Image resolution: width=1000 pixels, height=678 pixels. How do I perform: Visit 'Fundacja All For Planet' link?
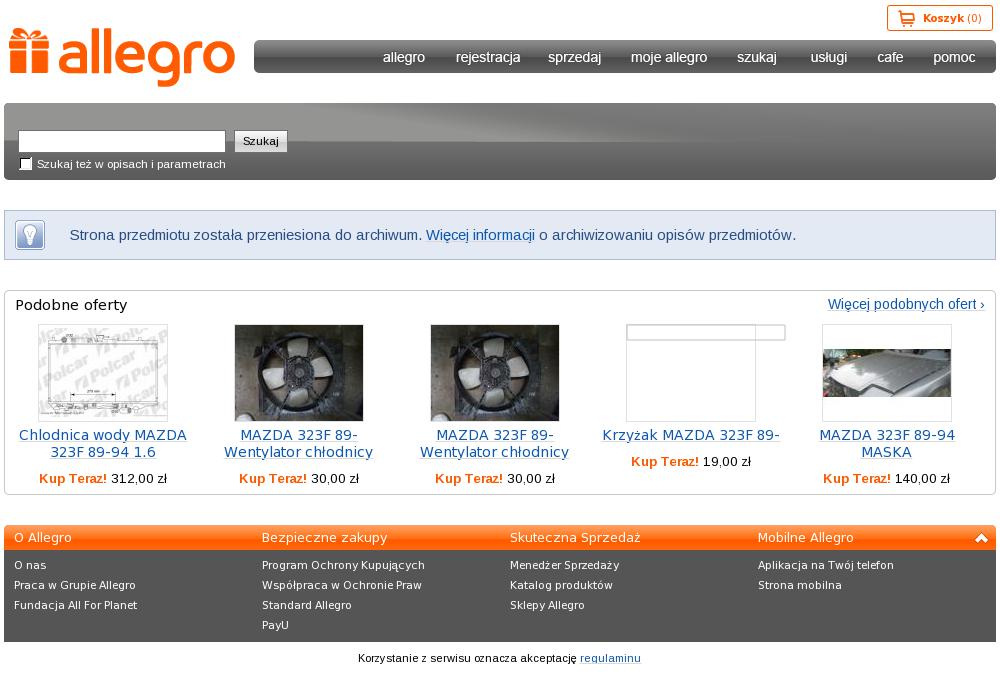(75, 605)
